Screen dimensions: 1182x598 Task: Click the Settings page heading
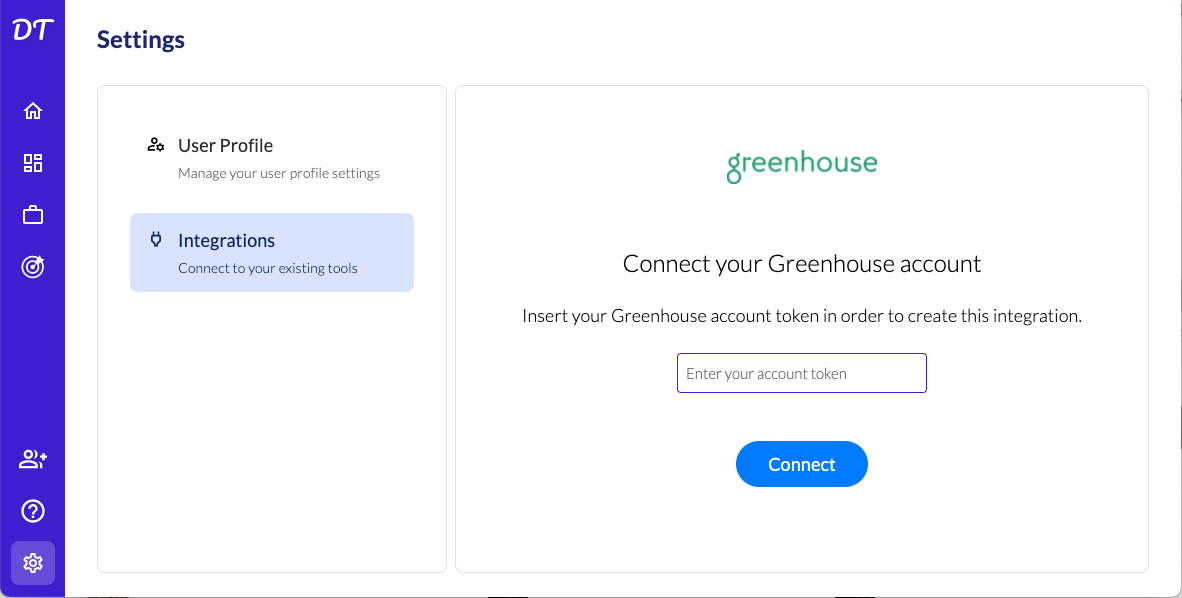coord(141,40)
